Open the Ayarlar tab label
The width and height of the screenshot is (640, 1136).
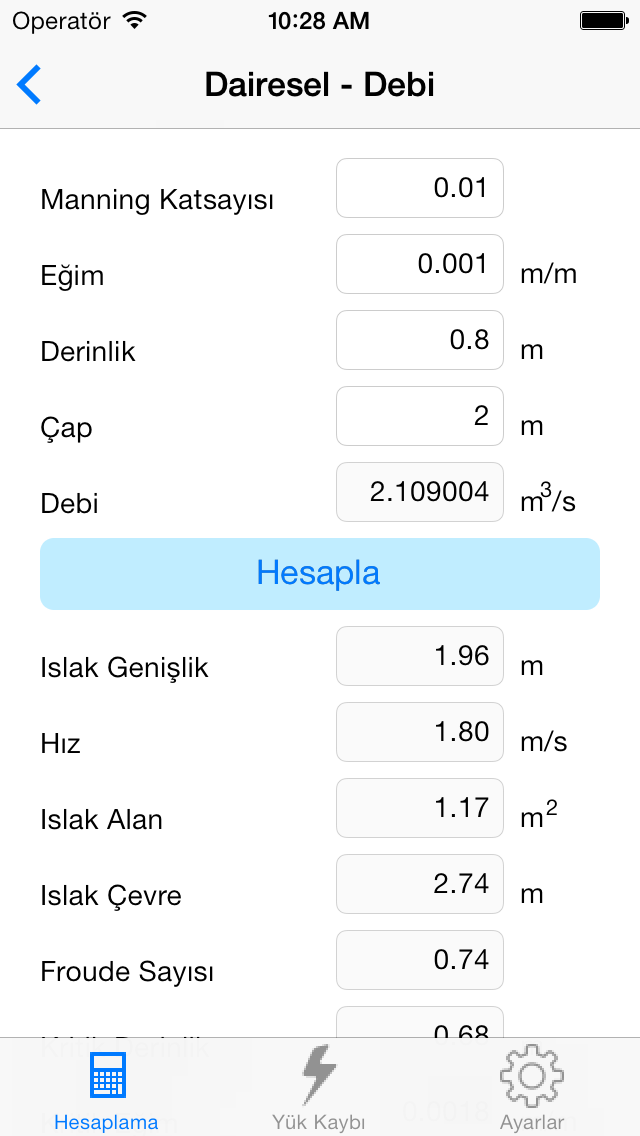click(532, 1122)
